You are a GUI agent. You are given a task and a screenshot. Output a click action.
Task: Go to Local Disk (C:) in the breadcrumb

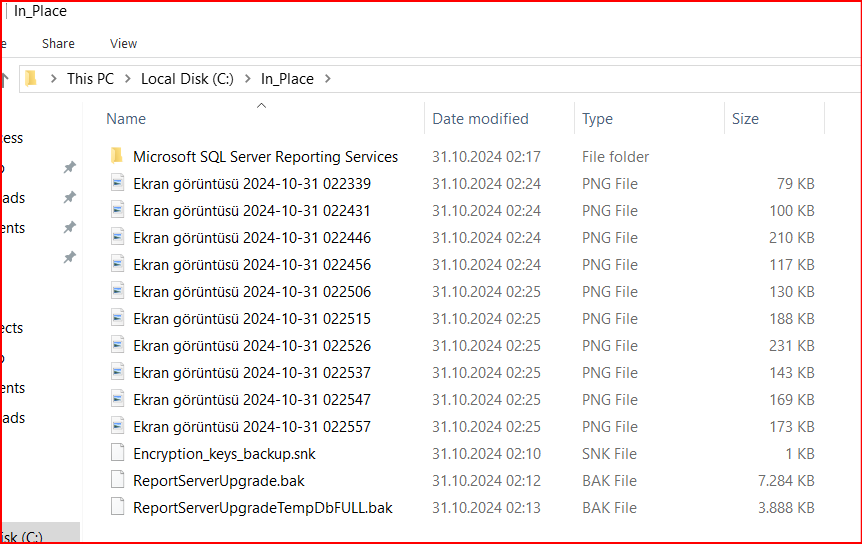click(x=187, y=78)
